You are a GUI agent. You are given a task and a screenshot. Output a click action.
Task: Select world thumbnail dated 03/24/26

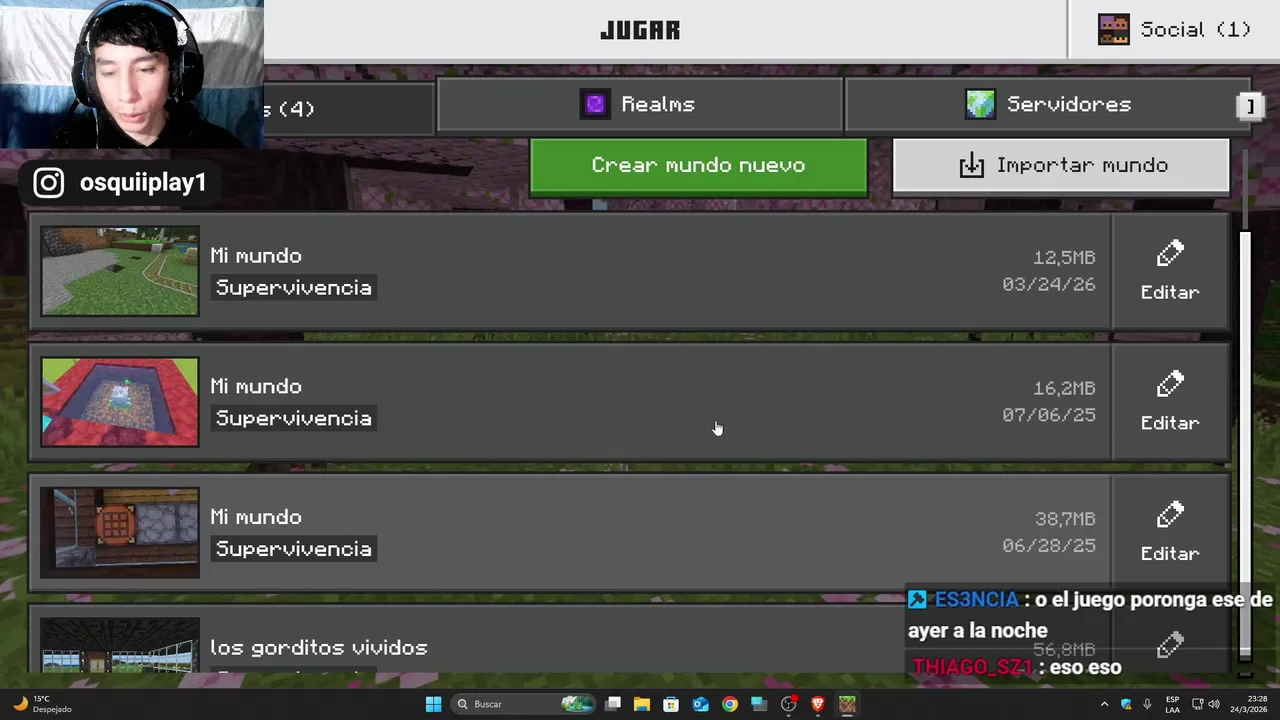[x=120, y=271]
